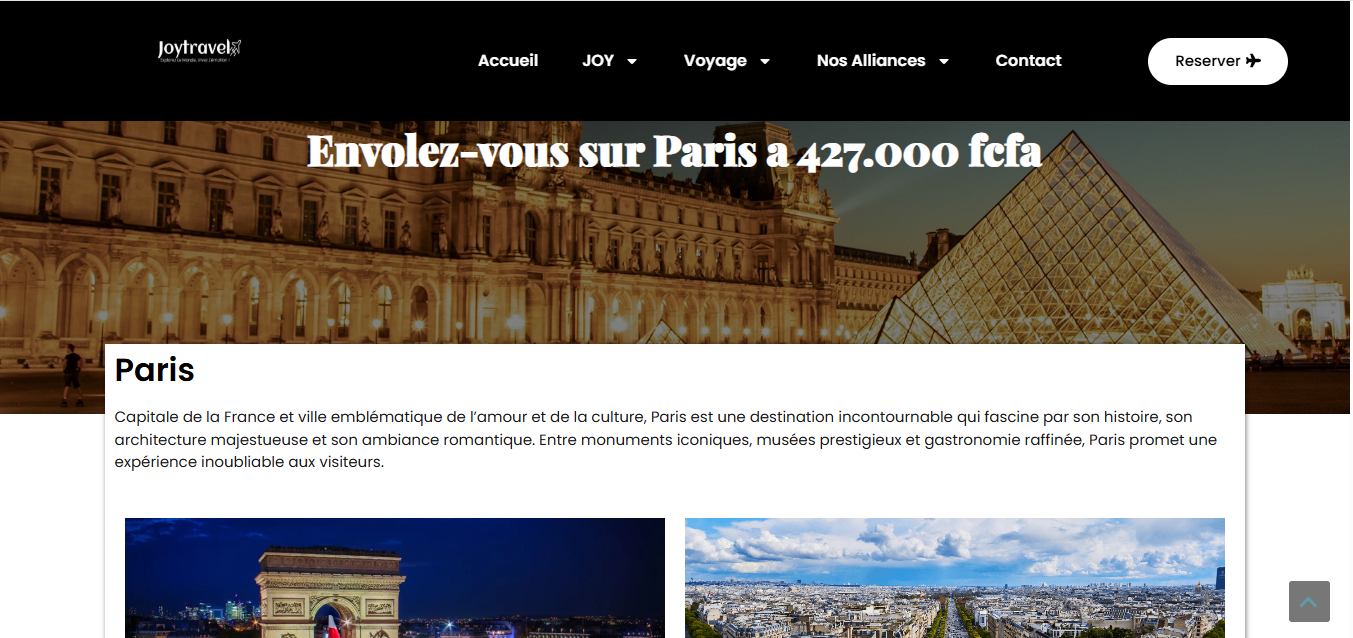Expand the JOY dropdown caret
This screenshot has width=1353, height=638.
(632, 62)
